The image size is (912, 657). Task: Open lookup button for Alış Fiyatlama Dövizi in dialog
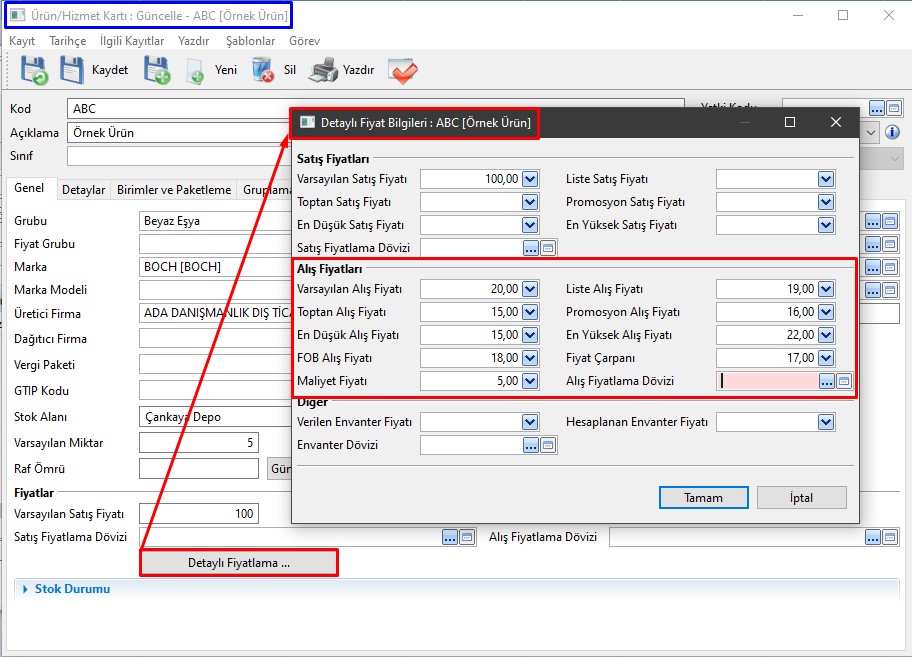[827, 381]
